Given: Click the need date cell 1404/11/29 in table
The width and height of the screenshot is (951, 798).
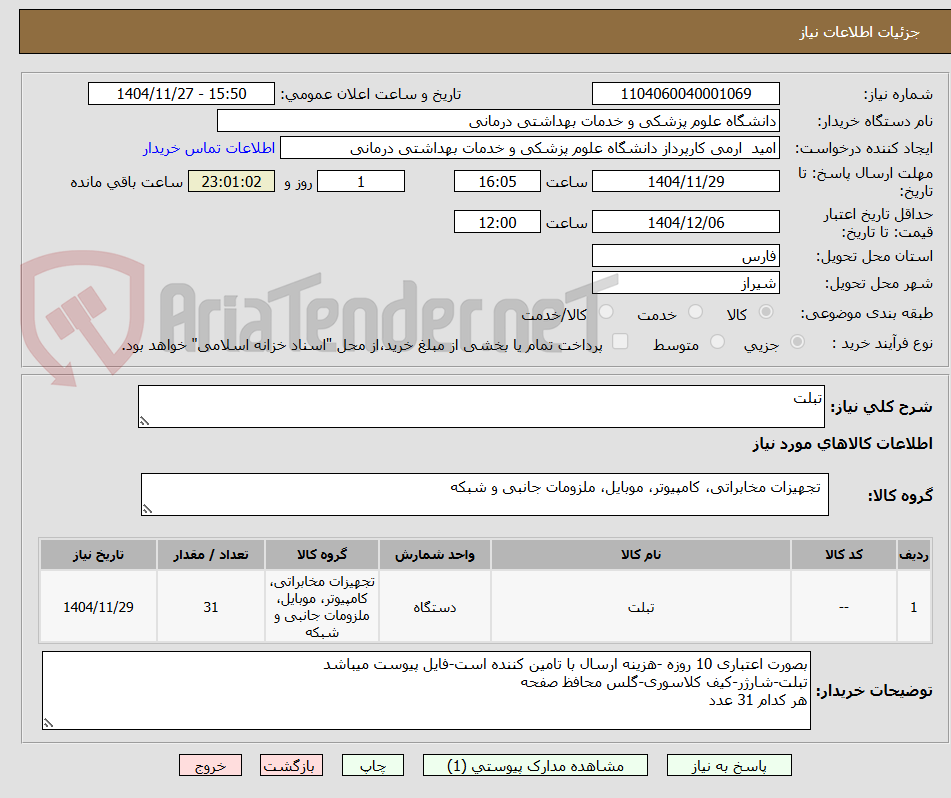Looking at the screenshot, I should tap(98, 606).
